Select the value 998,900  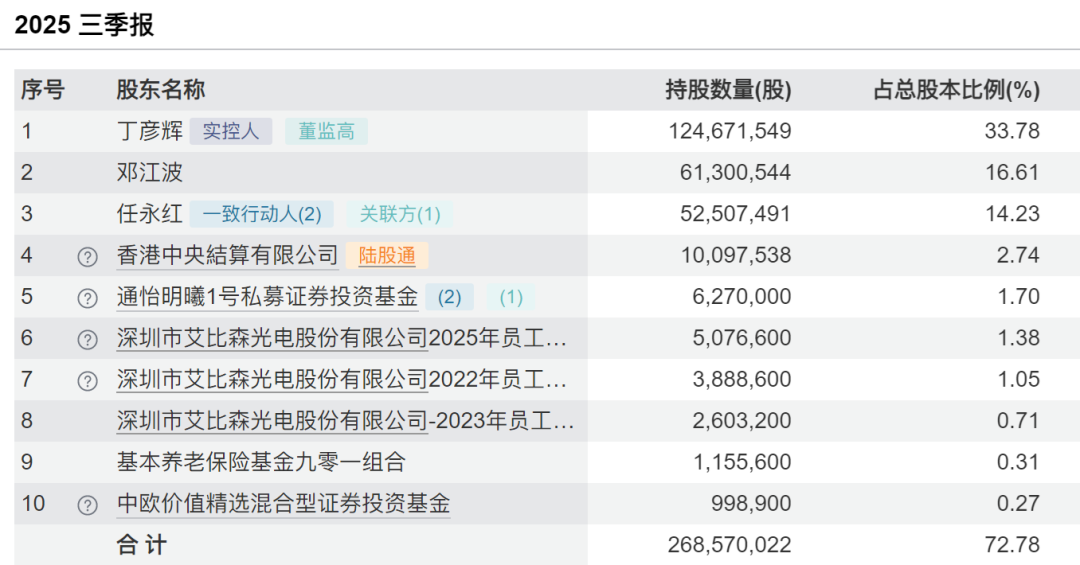tap(751, 504)
